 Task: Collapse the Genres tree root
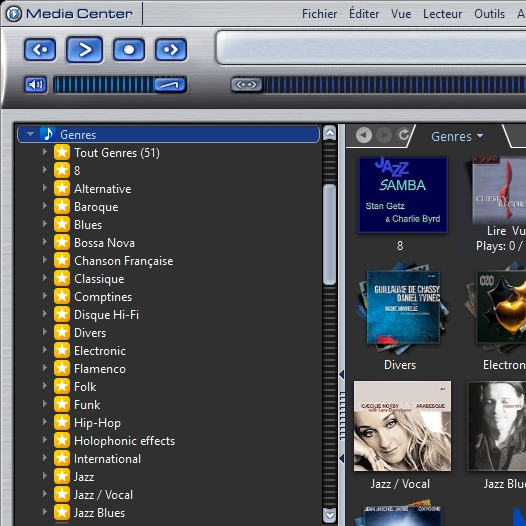[31, 134]
